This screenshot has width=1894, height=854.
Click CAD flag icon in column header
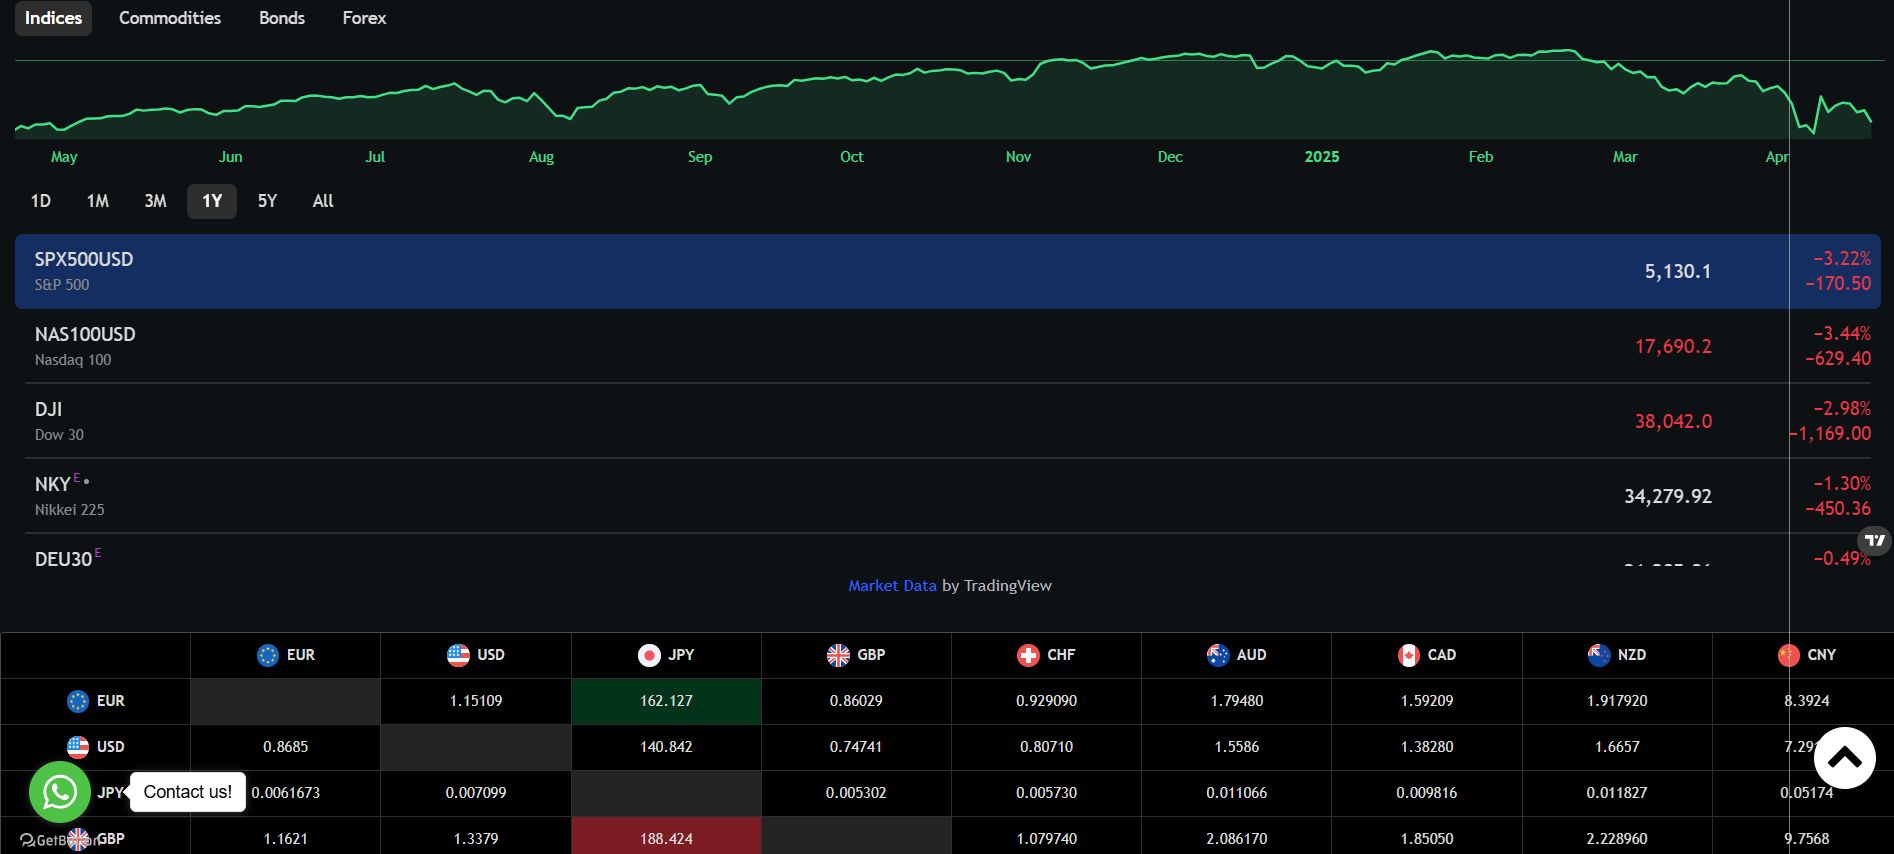(1409, 655)
